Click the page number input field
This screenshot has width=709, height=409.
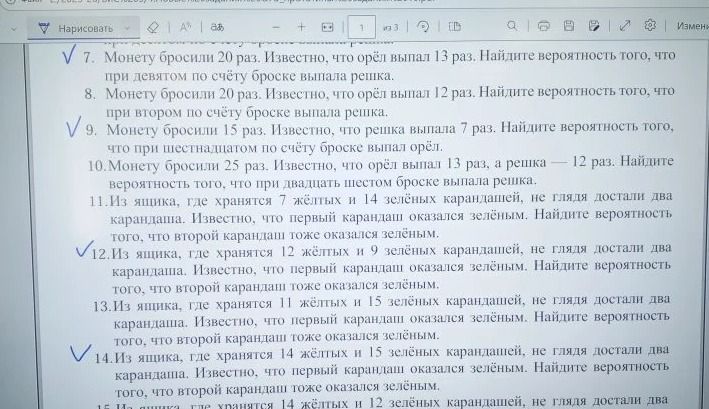coord(361,27)
